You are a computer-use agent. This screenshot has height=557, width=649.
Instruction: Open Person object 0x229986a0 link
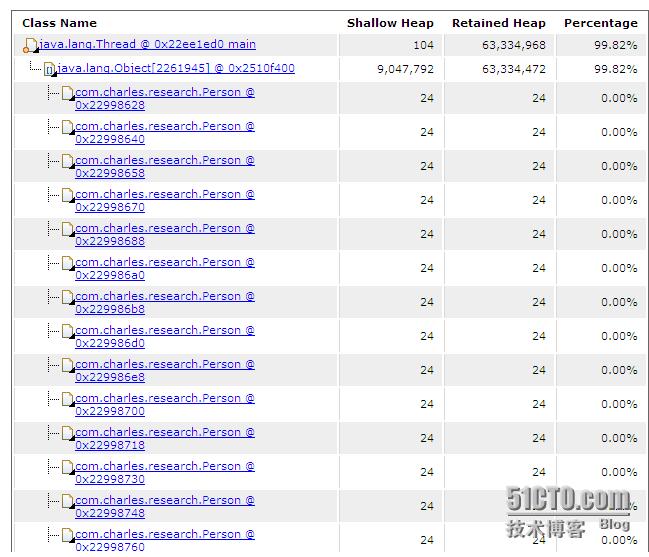coord(165,268)
